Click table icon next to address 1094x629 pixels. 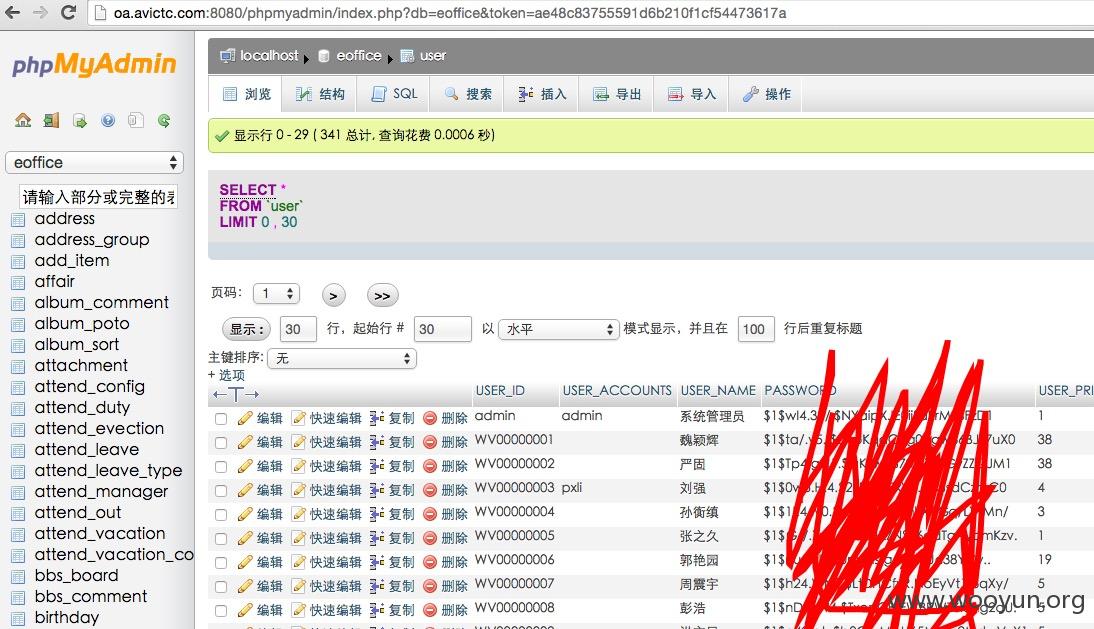click(x=18, y=220)
